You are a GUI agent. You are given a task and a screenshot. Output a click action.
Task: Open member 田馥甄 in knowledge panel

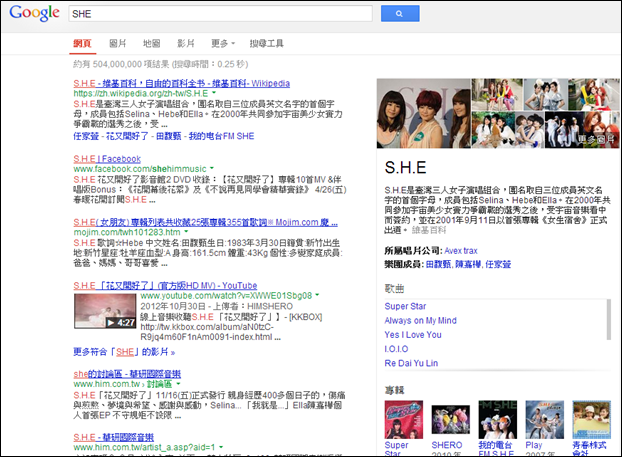[x=438, y=264]
